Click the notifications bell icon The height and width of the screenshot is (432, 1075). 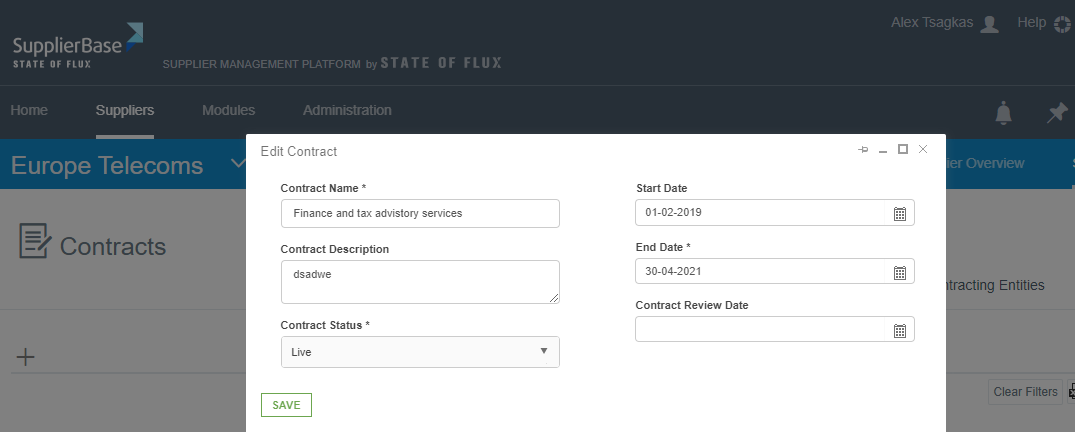pyautogui.click(x=1003, y=113)
